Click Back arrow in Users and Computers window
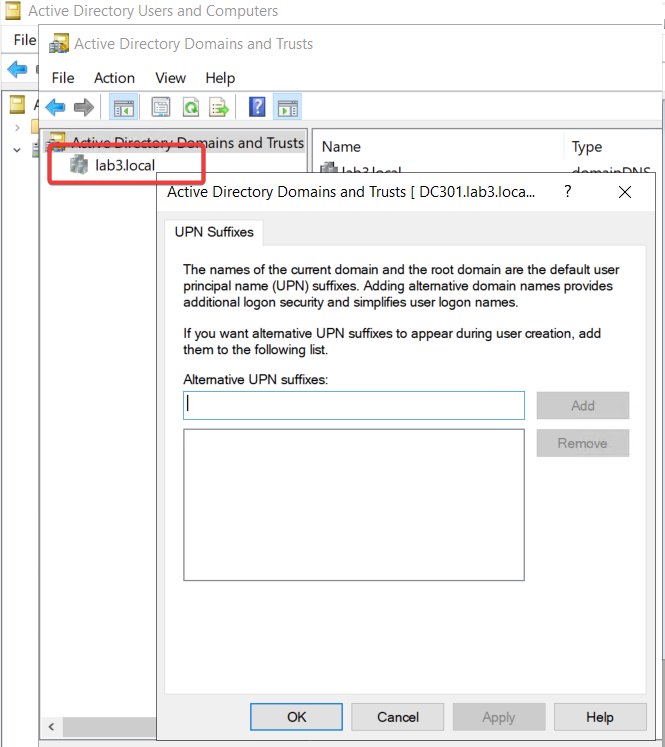665x747 pixels. [18, 69]
